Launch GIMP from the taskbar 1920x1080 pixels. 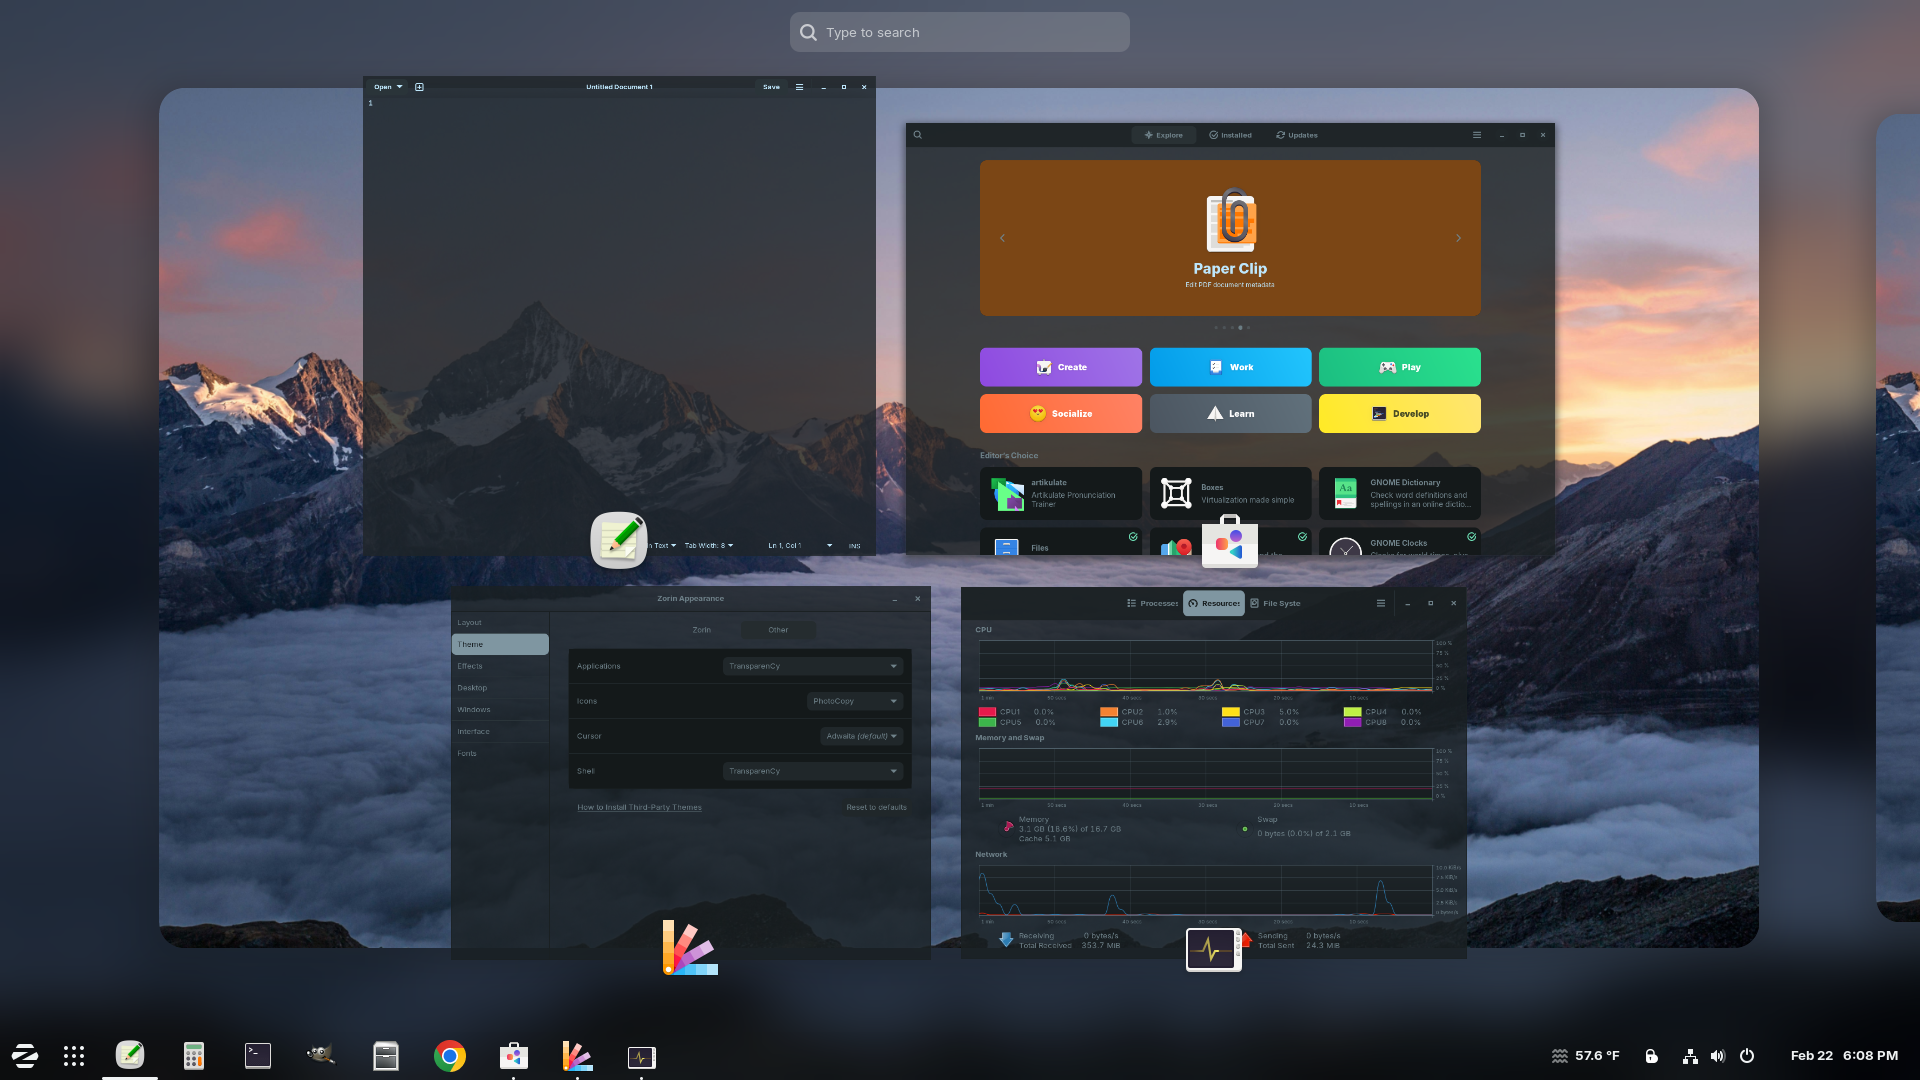pos(321,1056)
